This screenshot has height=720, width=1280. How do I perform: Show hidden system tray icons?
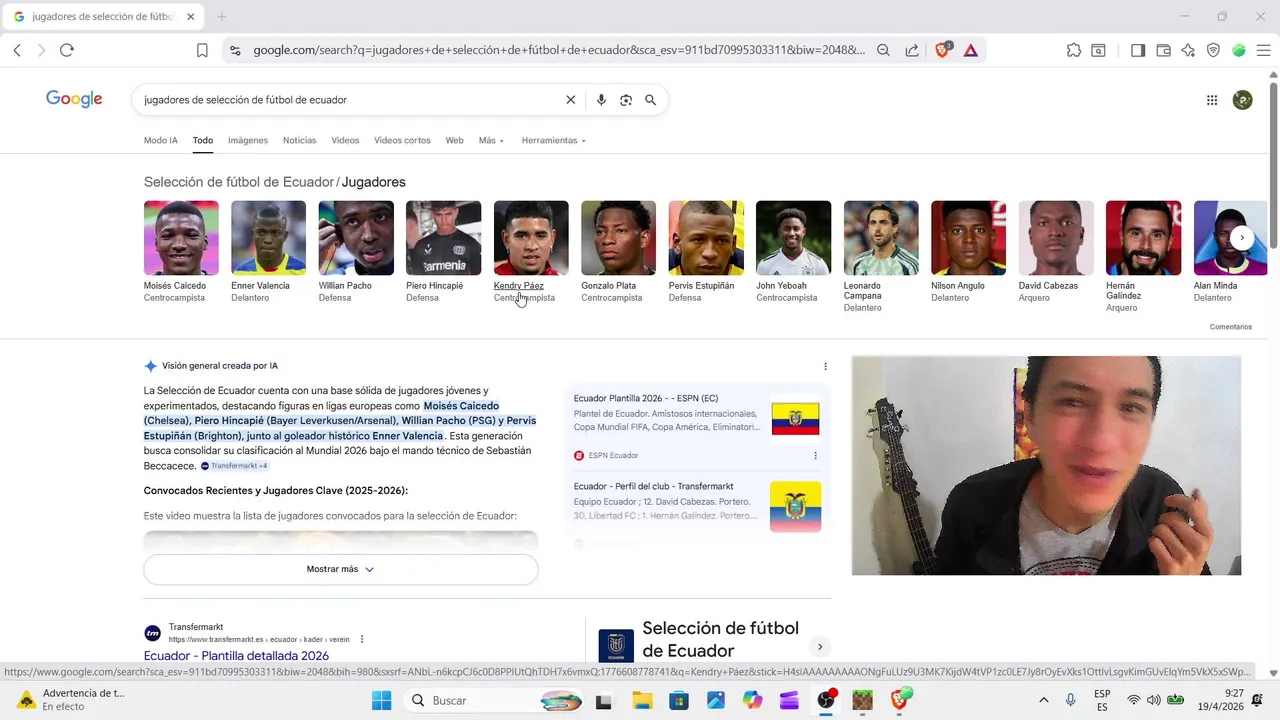tap(1044, 700)
